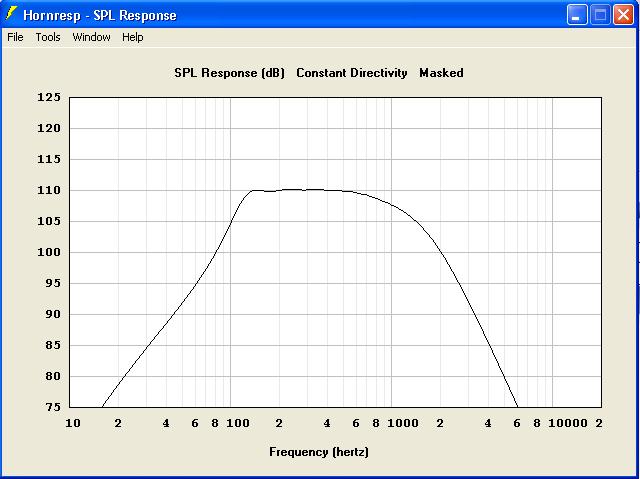Click the 85 dB axis label
640x479 pixels.
pyautogui.click(x=53, y=345)
